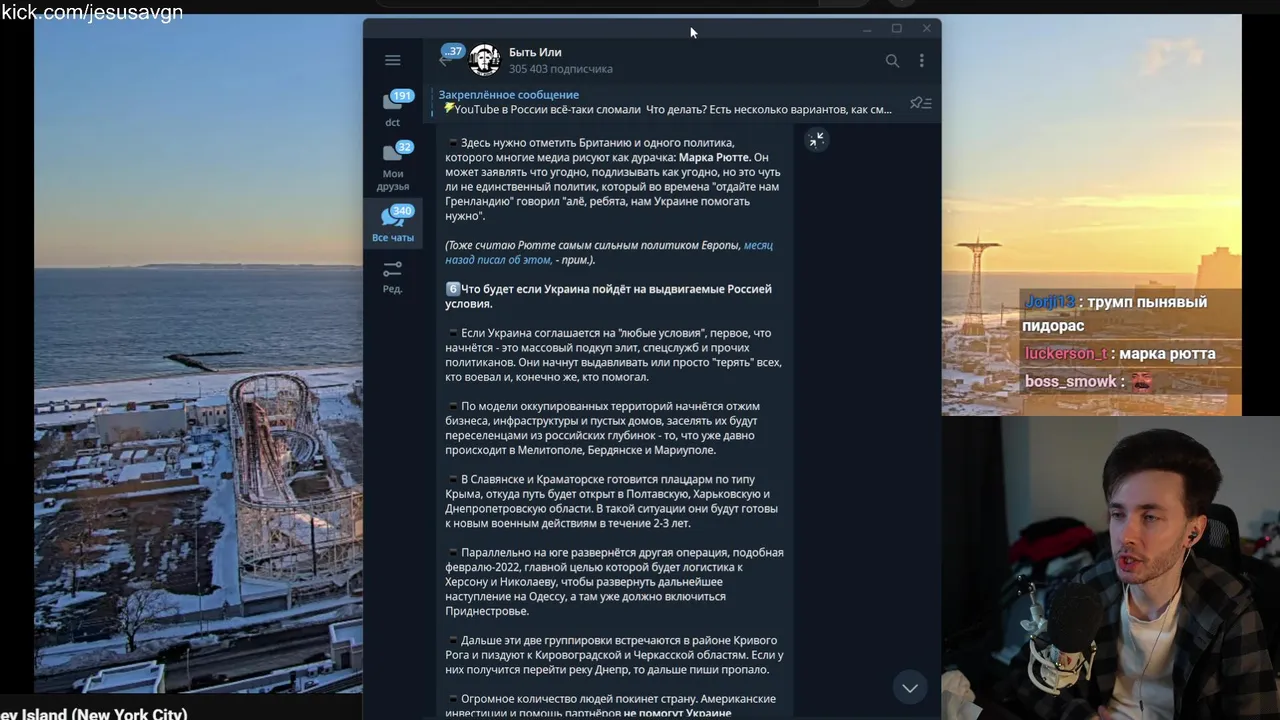Viewport: 1280px width, 720px height.
Task: Click the paragraph starting По модели оккупированных территорий
Action: pyautogui.click(x=603, y=428)
